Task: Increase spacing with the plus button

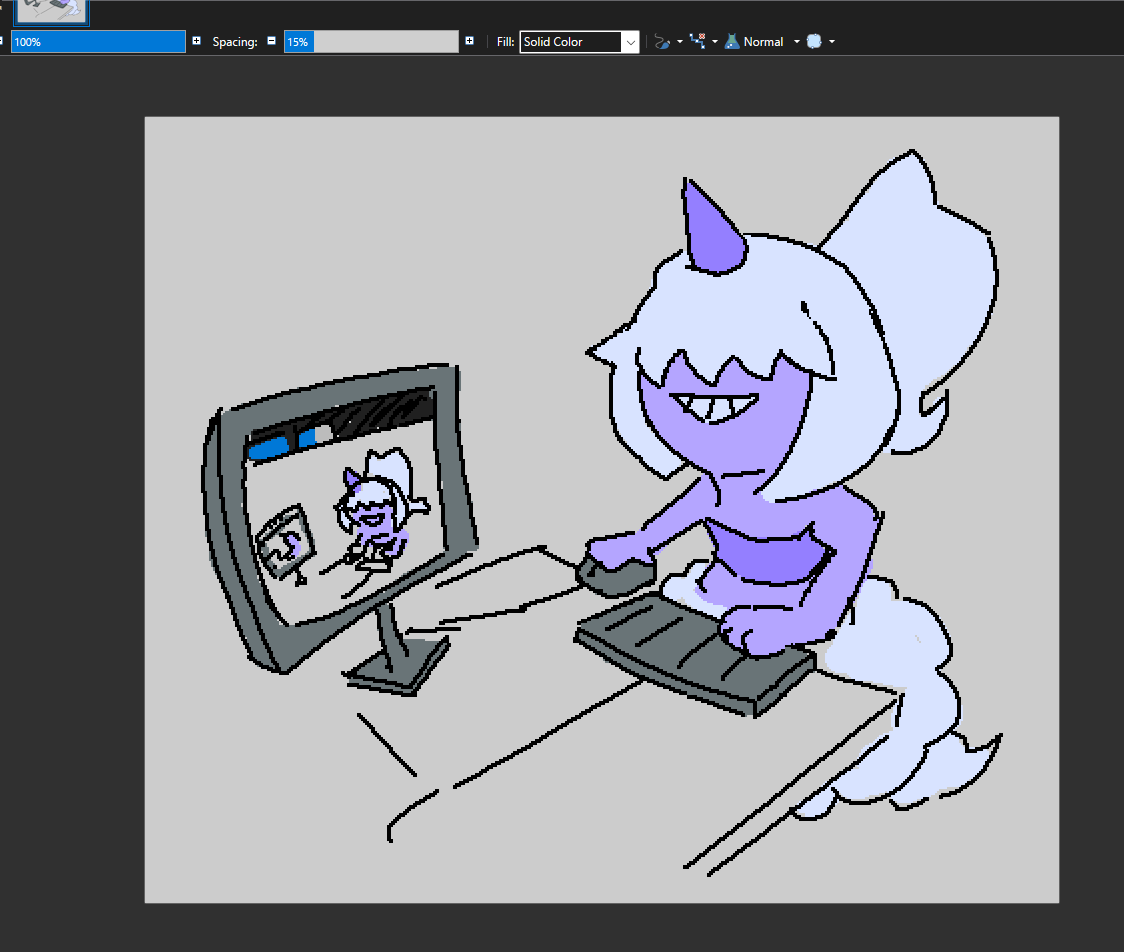Action: point(470,41)
